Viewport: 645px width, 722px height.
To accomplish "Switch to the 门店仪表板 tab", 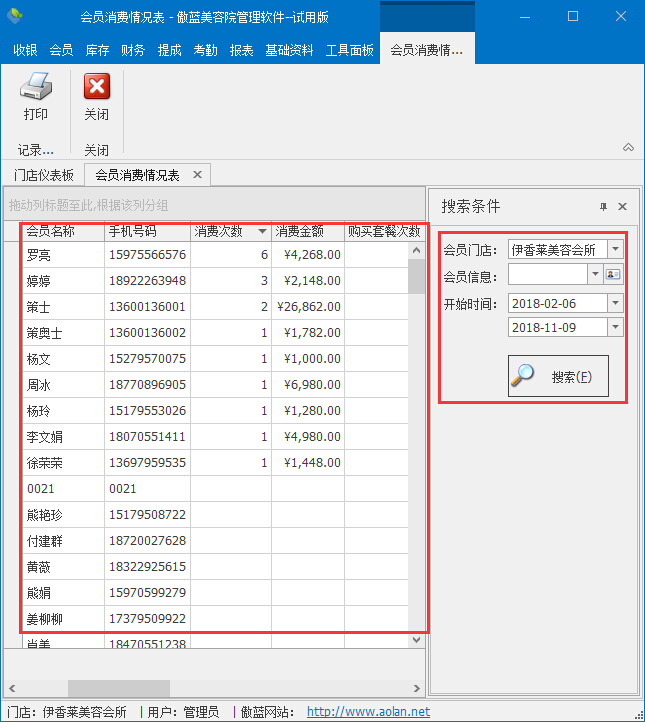I will pos(44,175).
